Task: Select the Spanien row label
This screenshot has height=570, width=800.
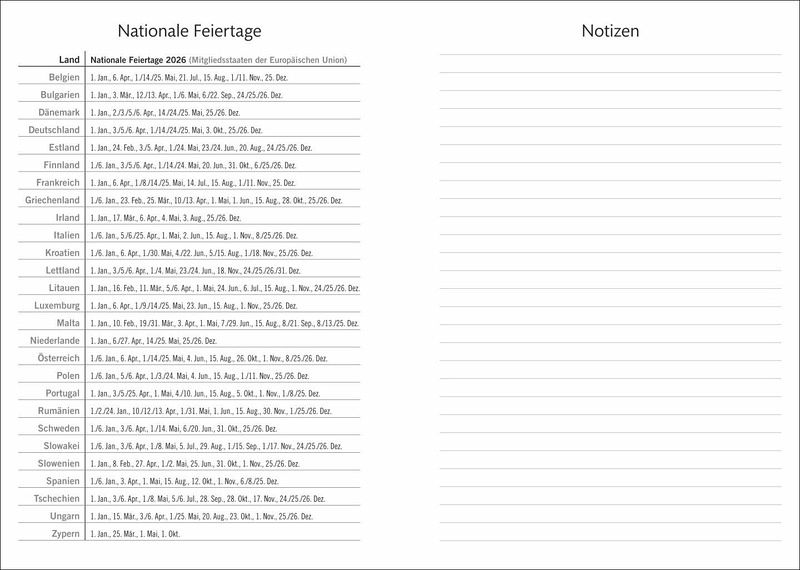Action: (61, 481)
